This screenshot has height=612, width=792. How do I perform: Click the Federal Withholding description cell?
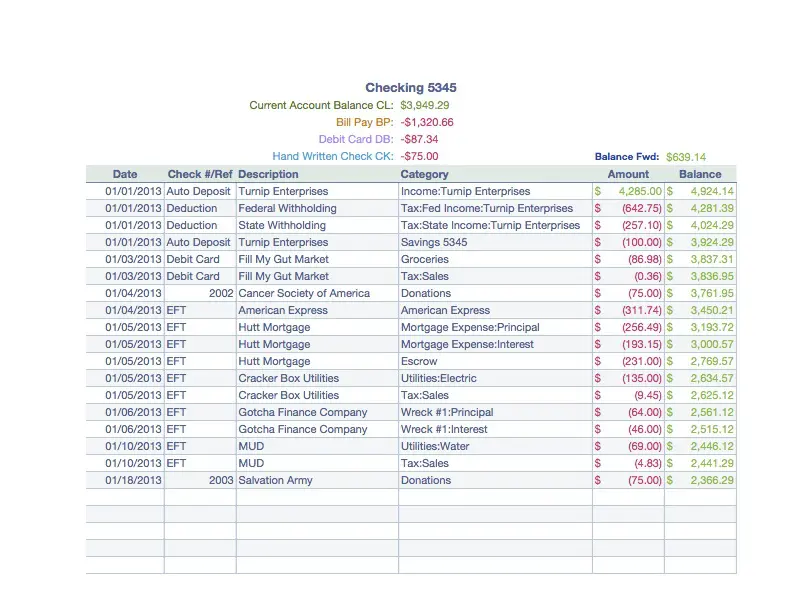coord(287,208)
